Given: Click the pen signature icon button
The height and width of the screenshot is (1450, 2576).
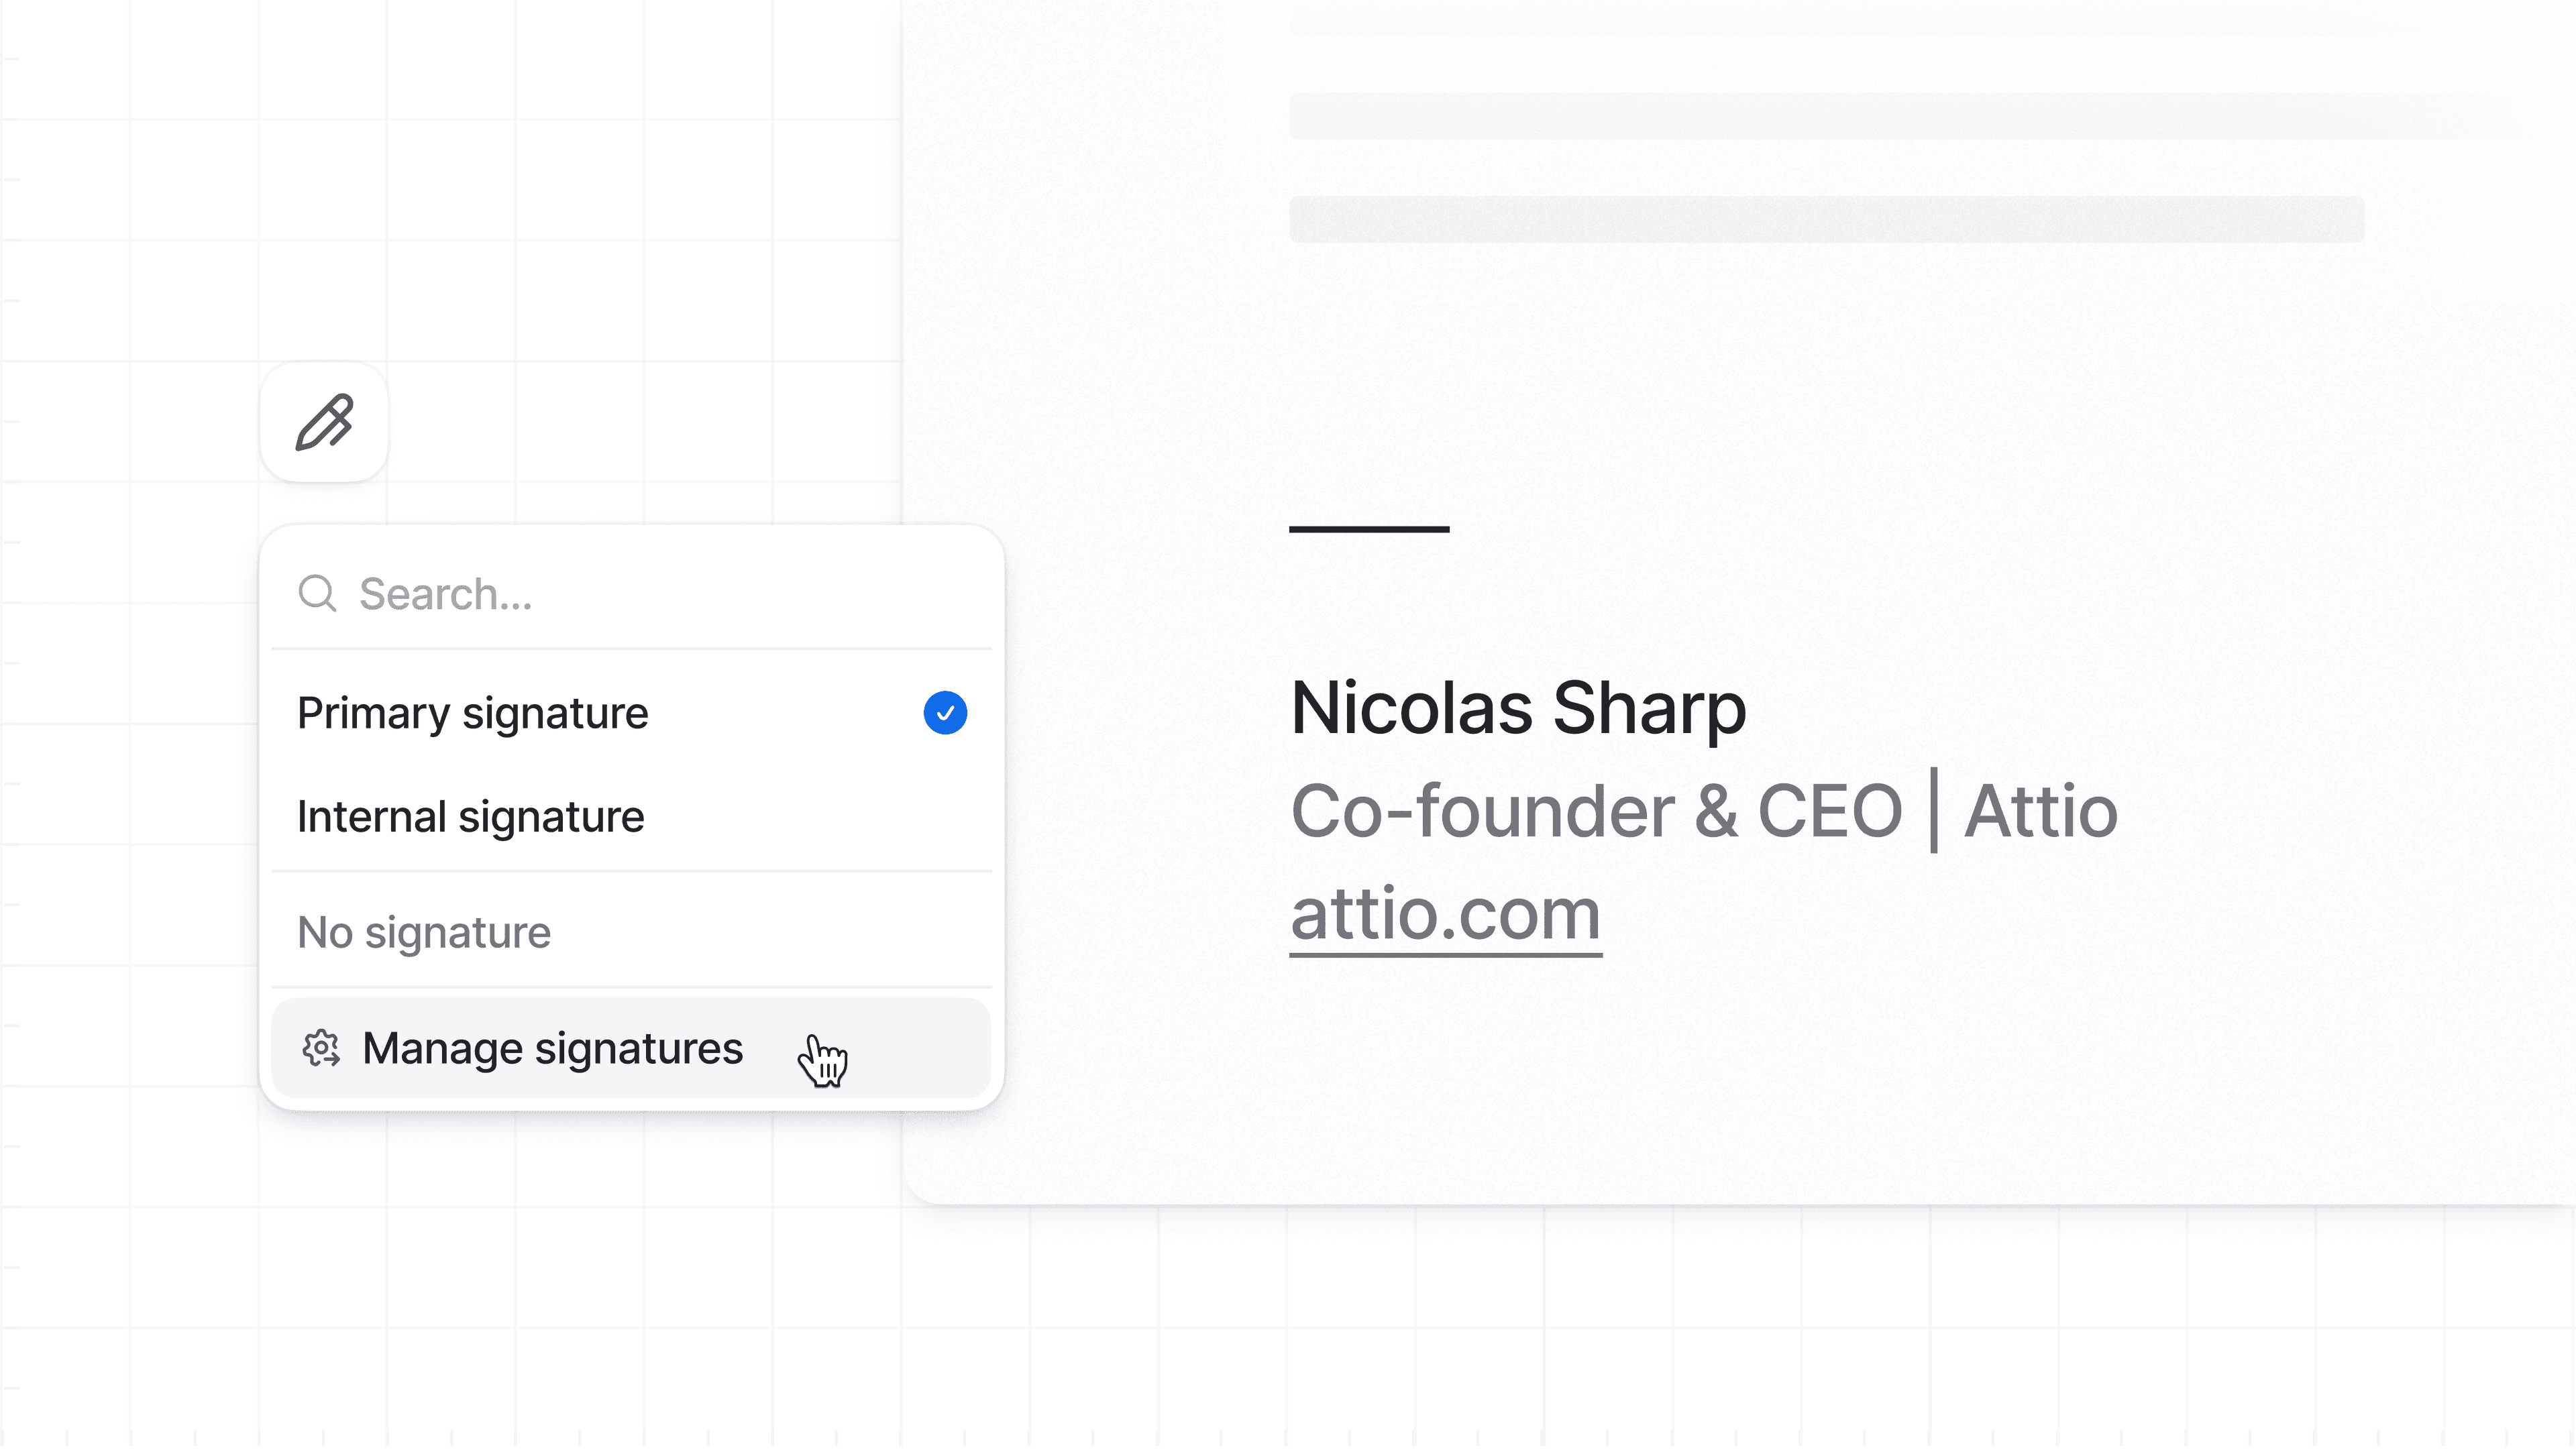Looking at the screenshot, I should [324, 422].
